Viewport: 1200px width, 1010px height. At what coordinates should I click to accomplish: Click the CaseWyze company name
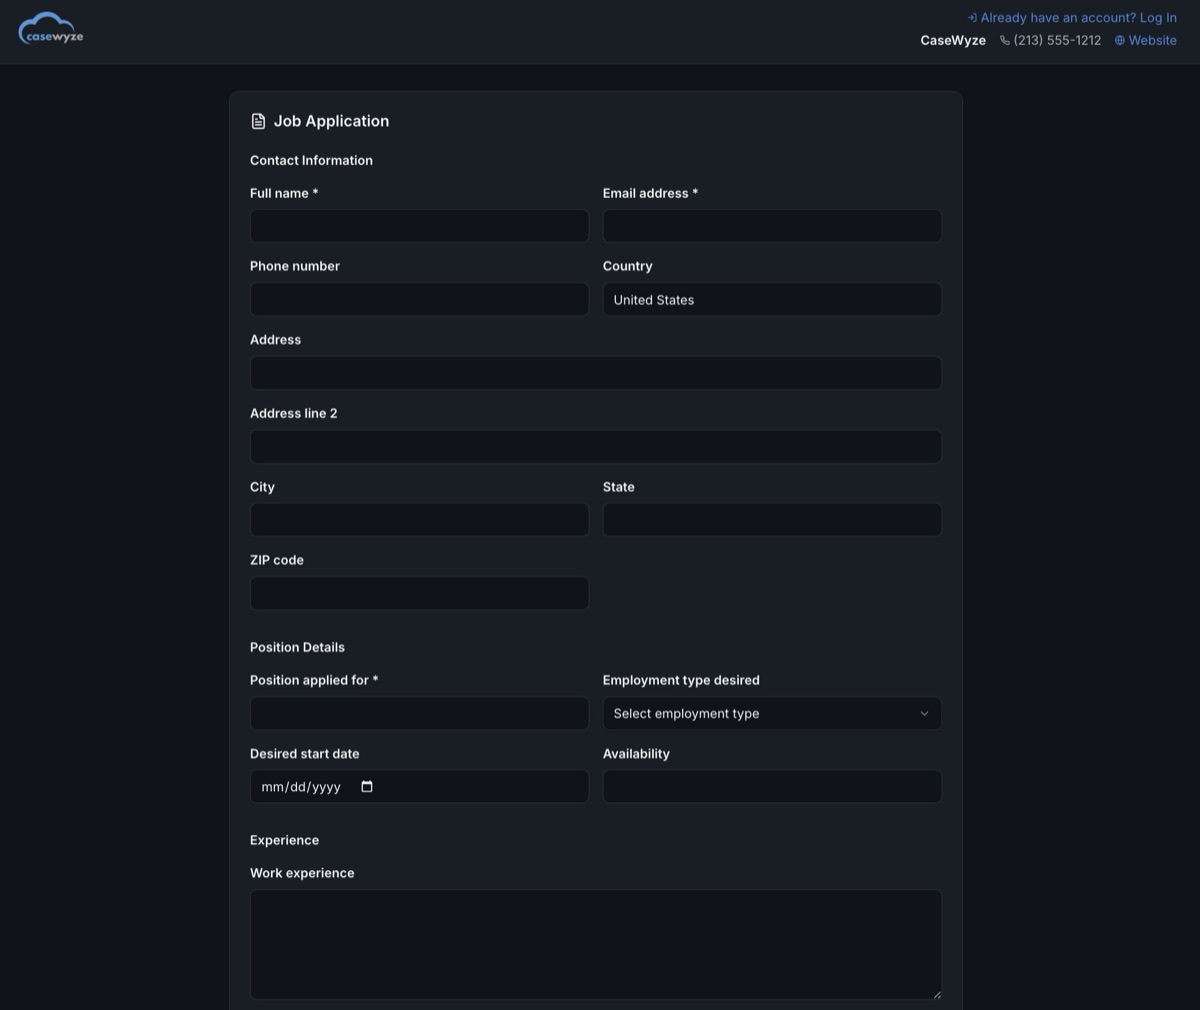(953, 41)
